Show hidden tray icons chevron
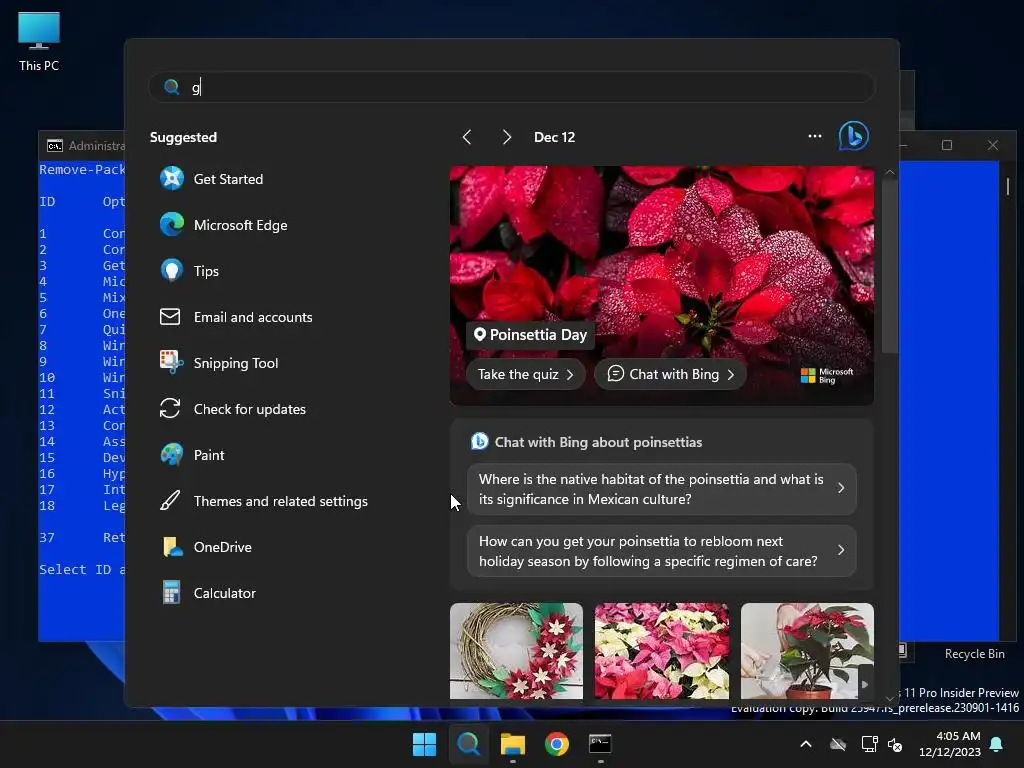The height and width of the screenshot is (768, 1024). pyautogui.click(x=806, y=744)
